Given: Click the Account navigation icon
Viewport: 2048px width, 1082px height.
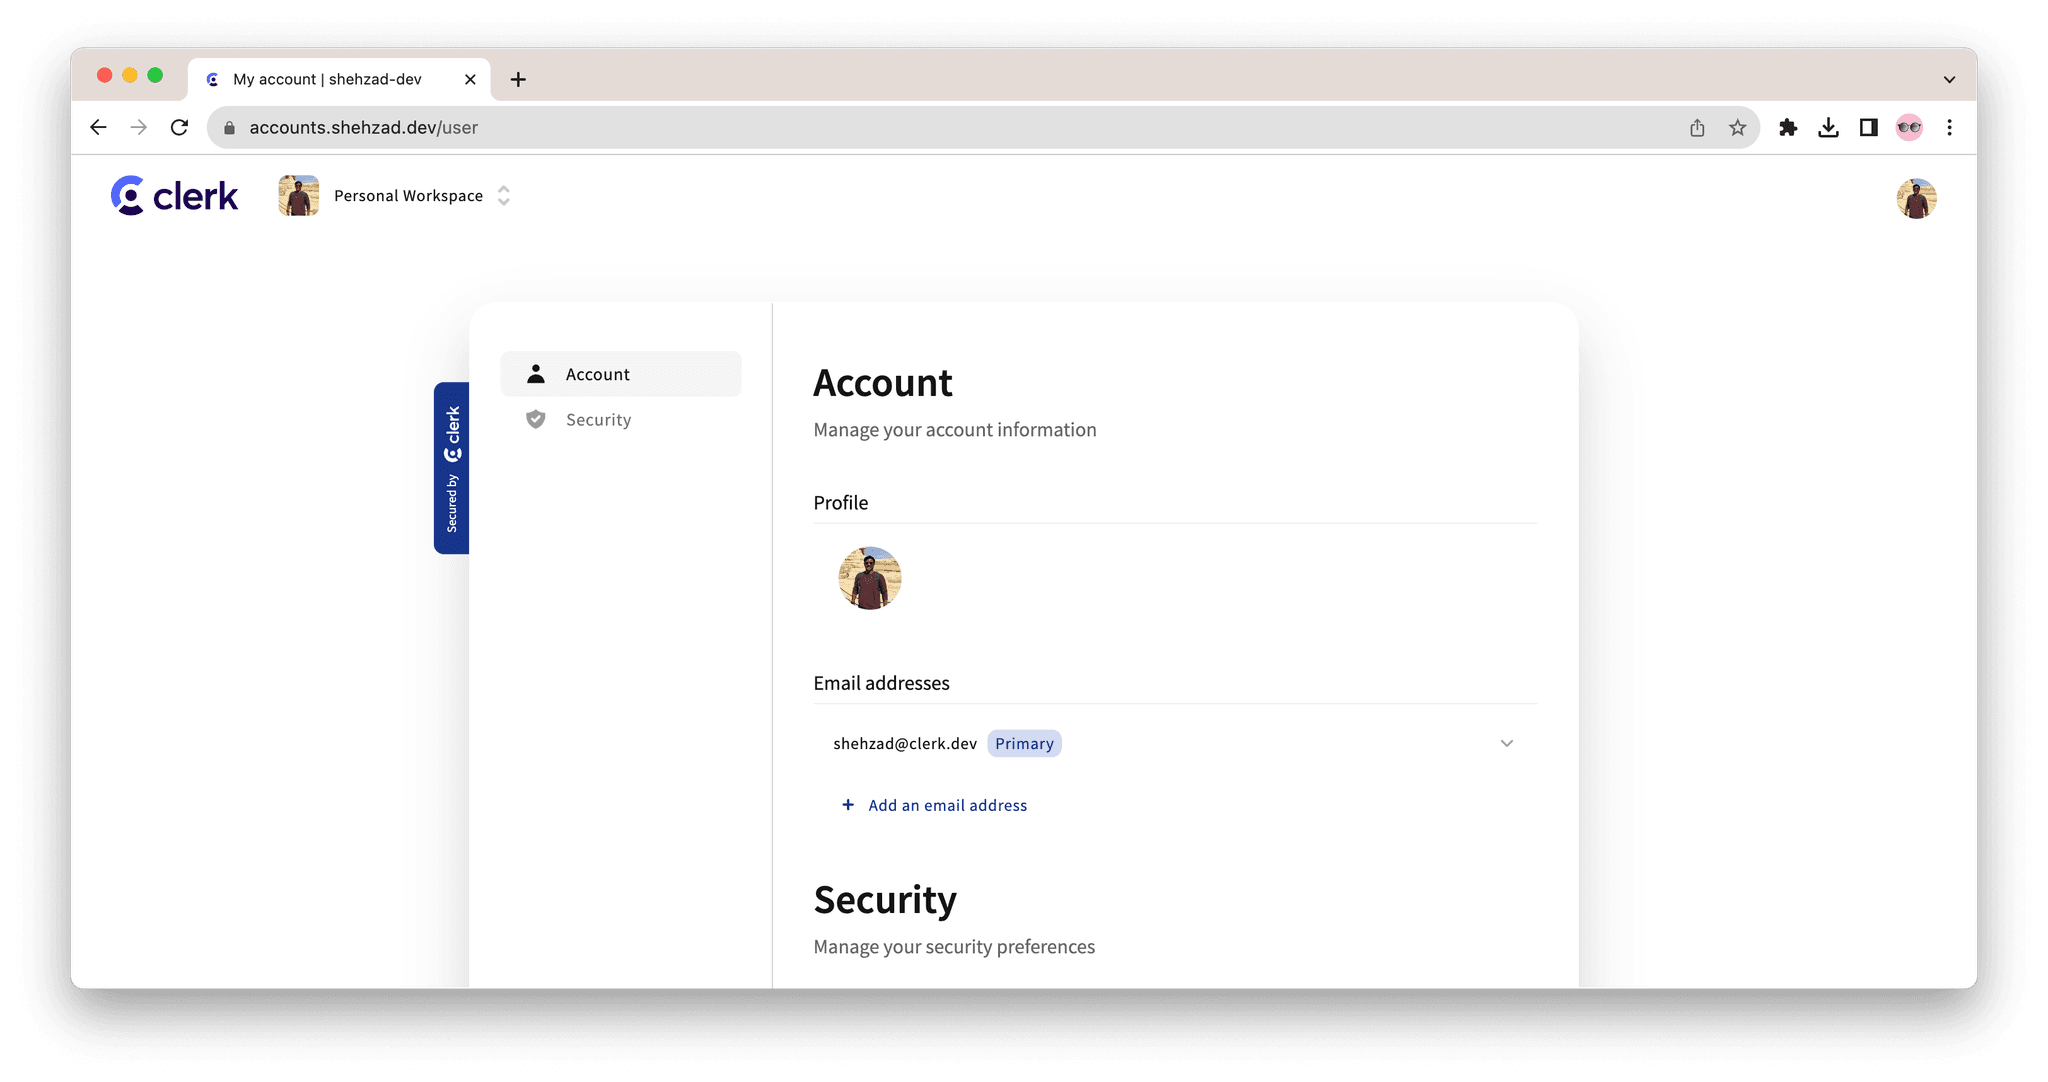Looking at the screenshot, I should [x=538, y=372].
